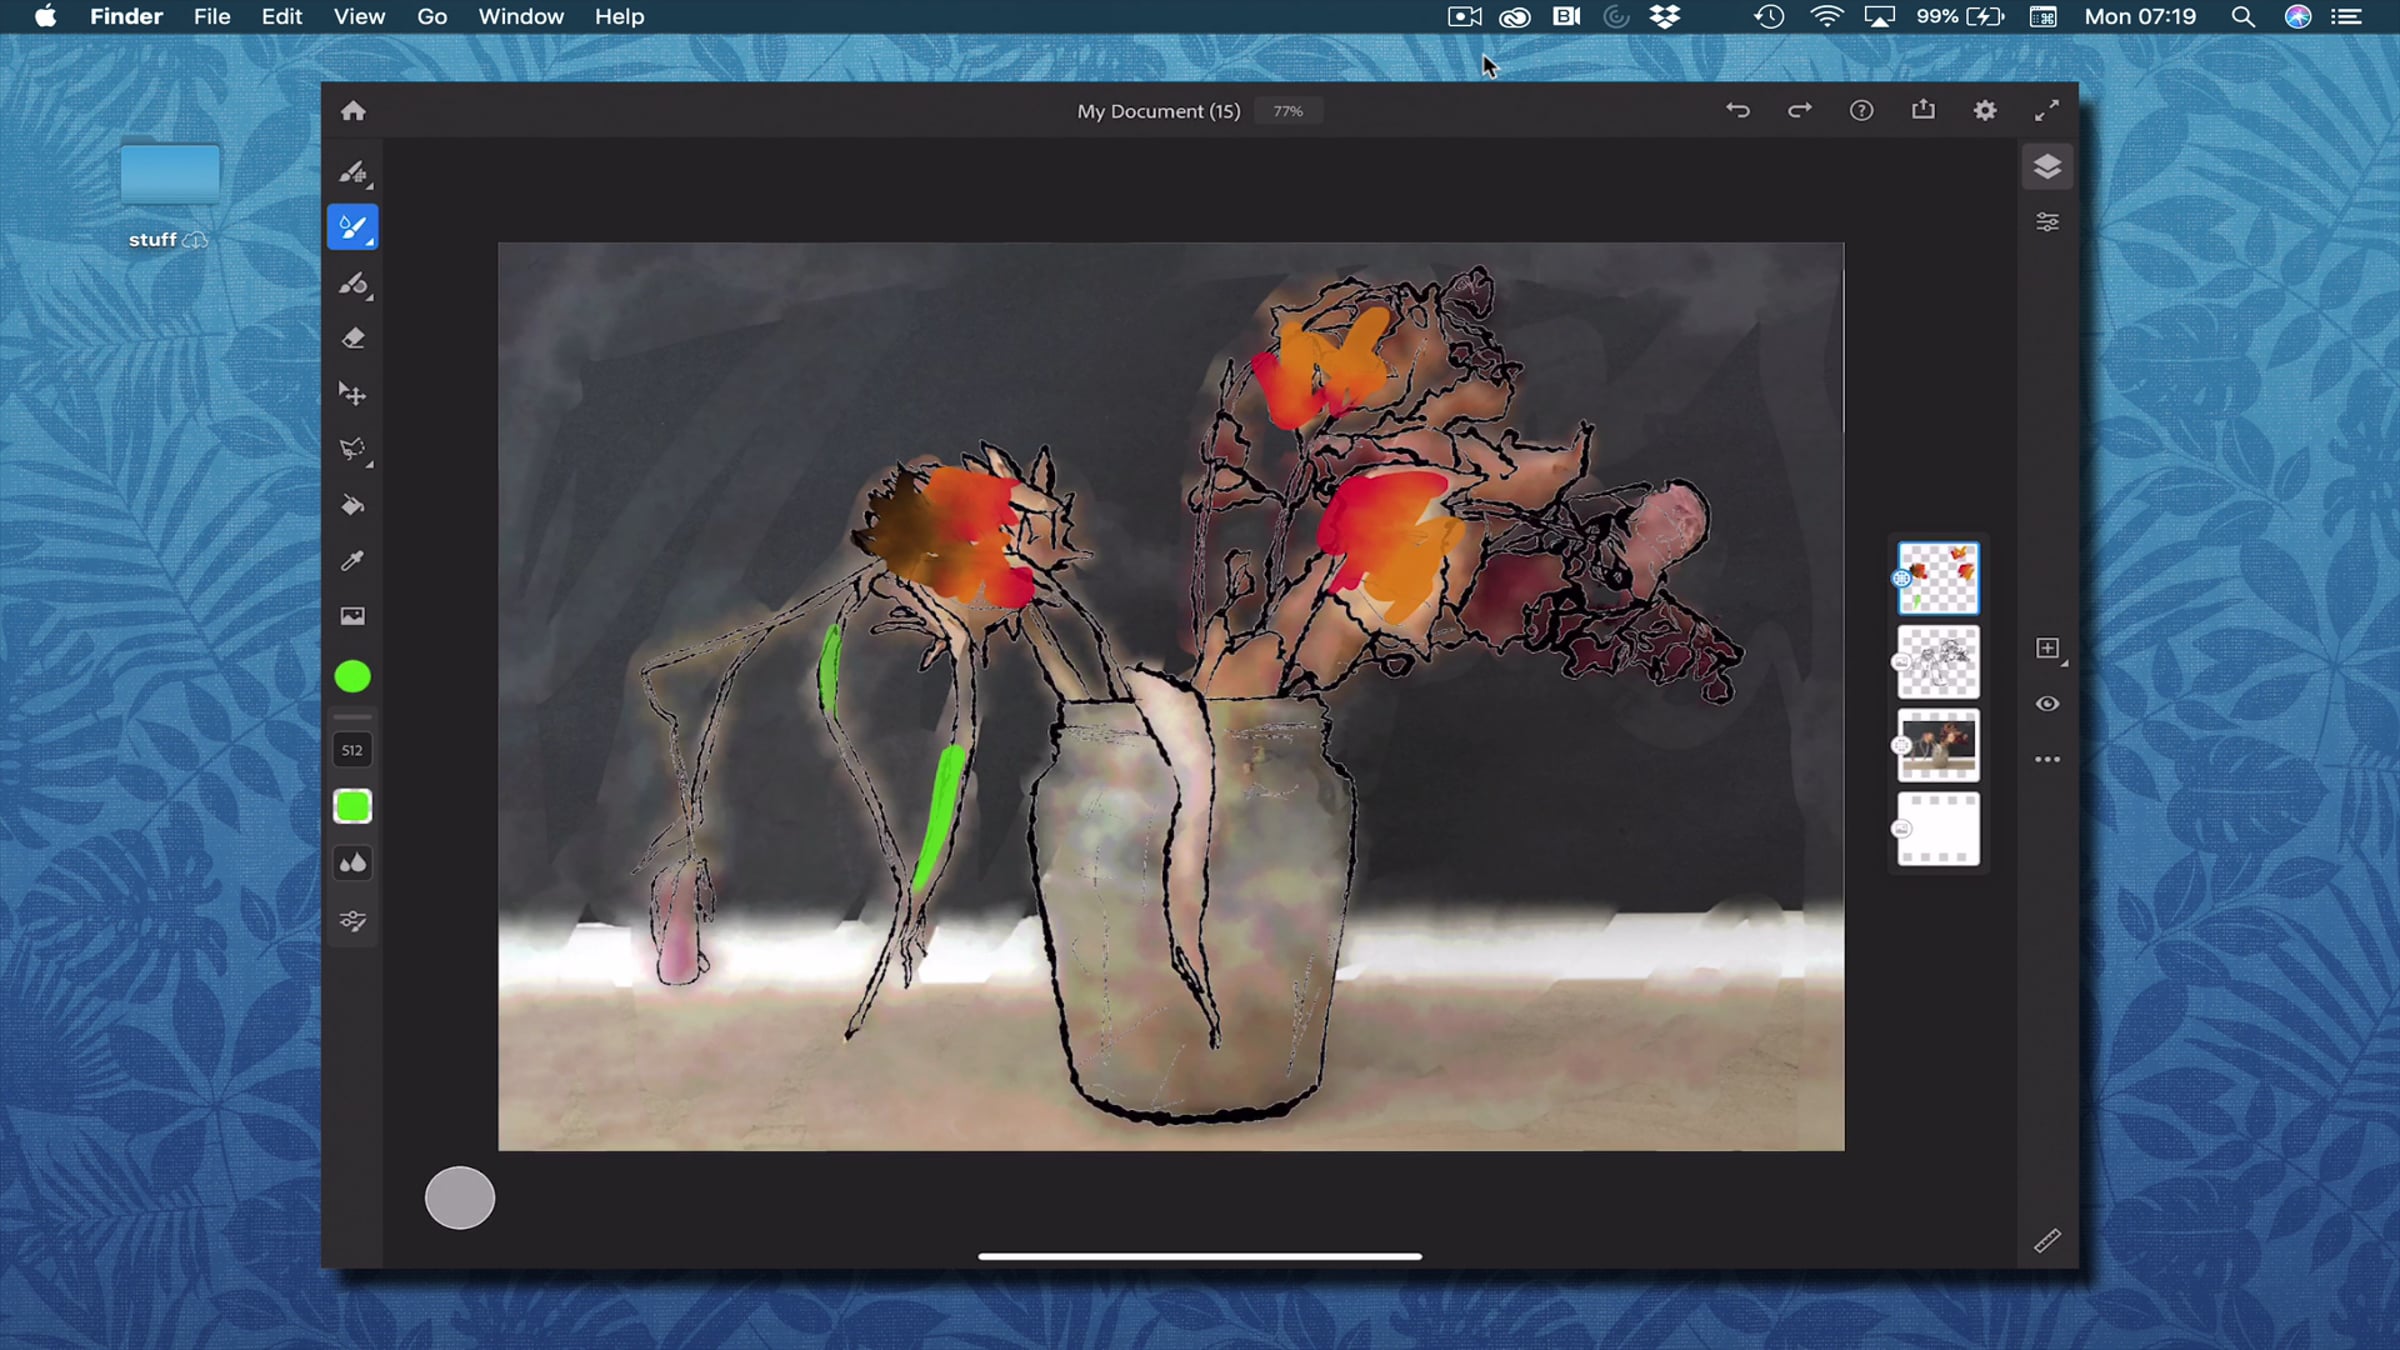Screen dimensions: 2400x1350
Task: Open the app Settings gear
Action: tap(1985, 111)
